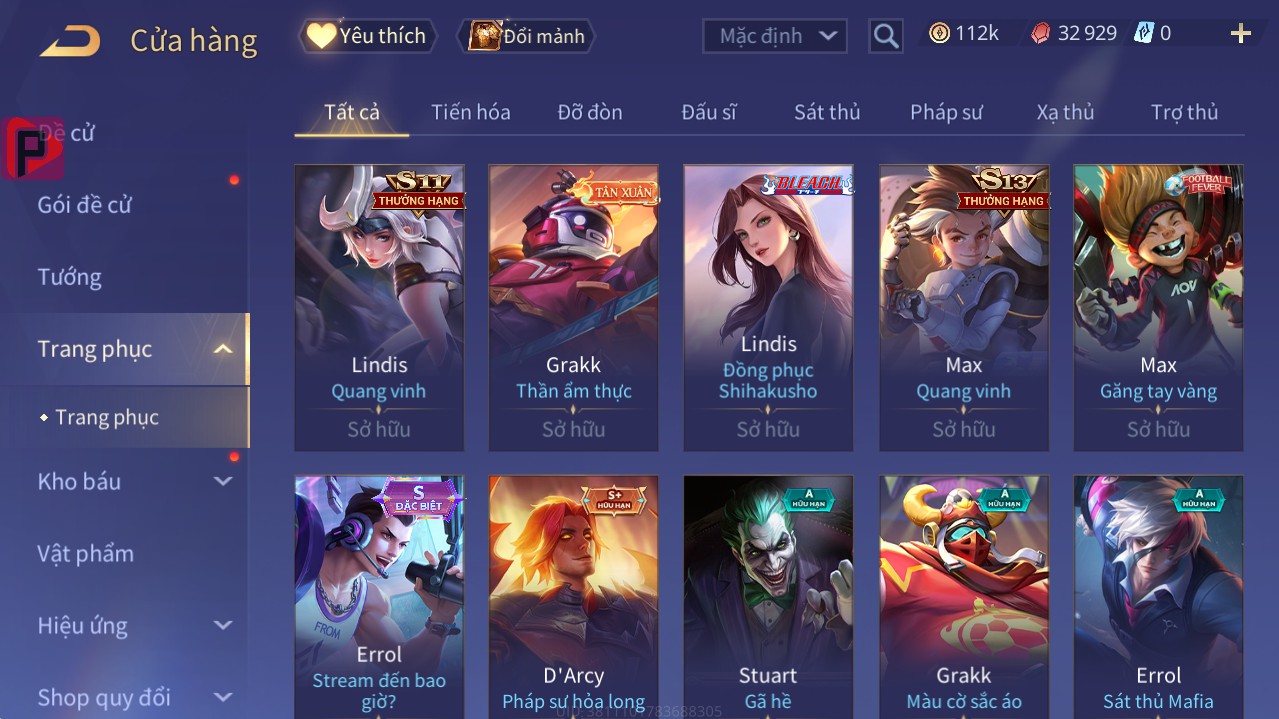Screen dimensions: 1279x719
Task: Open the Stuart Gã hề skin card
Action: click(768, 597)
